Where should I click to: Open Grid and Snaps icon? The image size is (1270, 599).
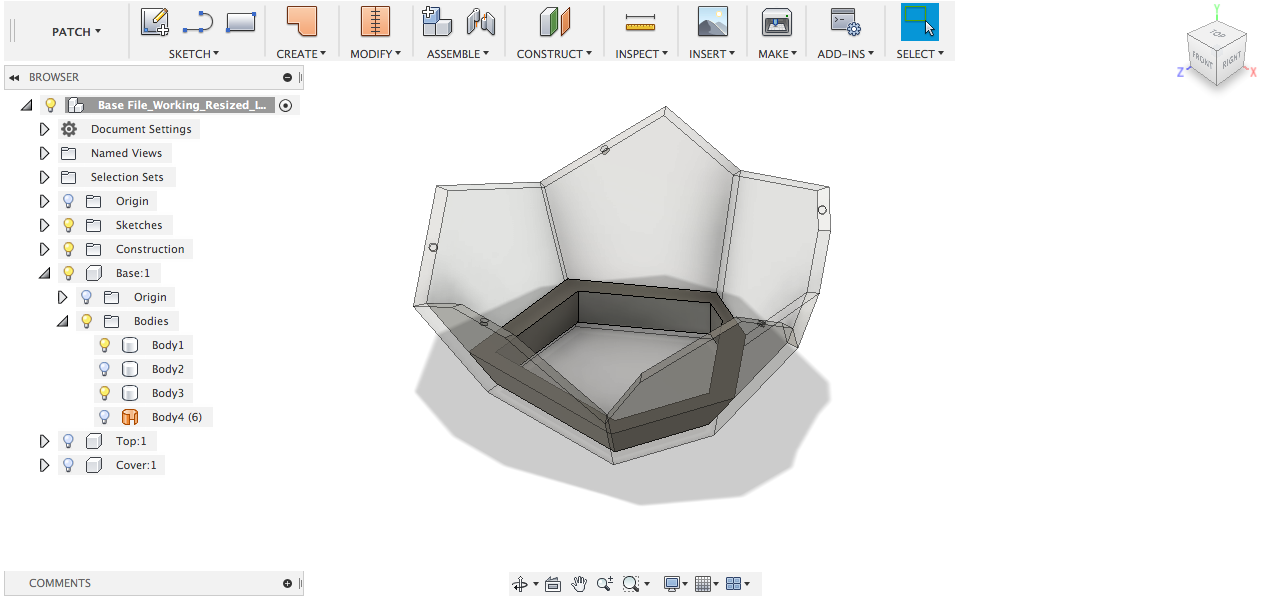(703, 584)
